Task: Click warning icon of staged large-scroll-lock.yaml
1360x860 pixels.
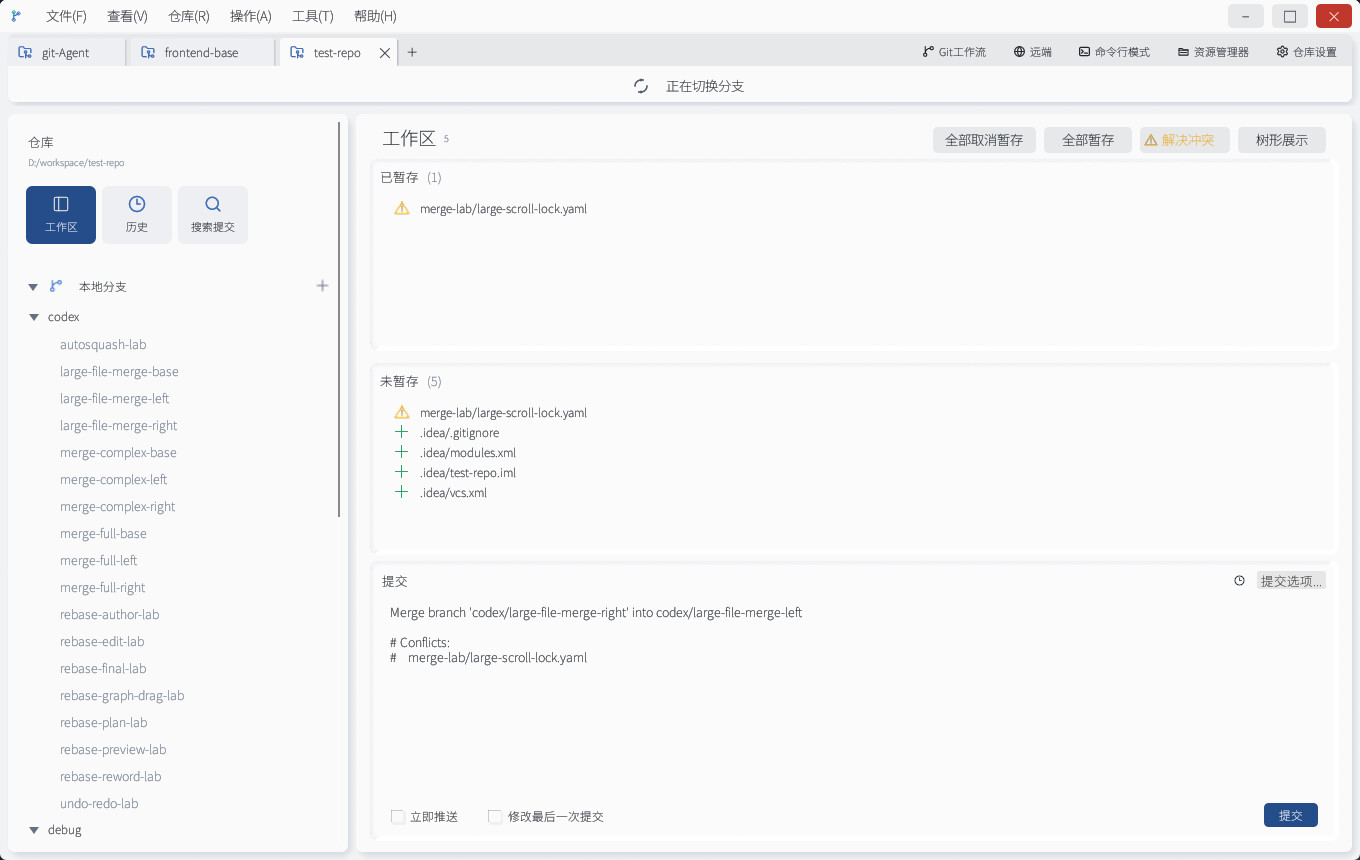Action: click(x=402, y=209)
